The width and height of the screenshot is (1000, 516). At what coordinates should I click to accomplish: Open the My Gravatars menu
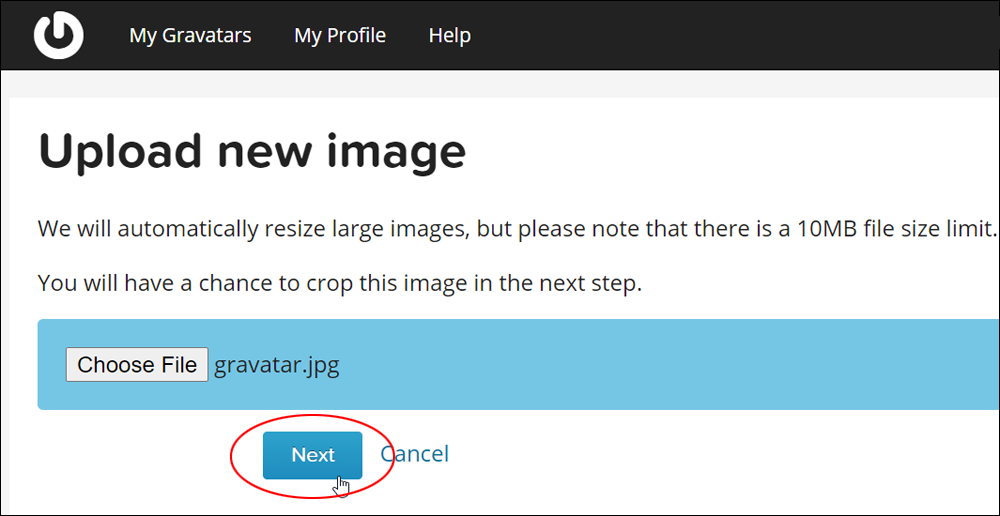click(x=190, y=35)
